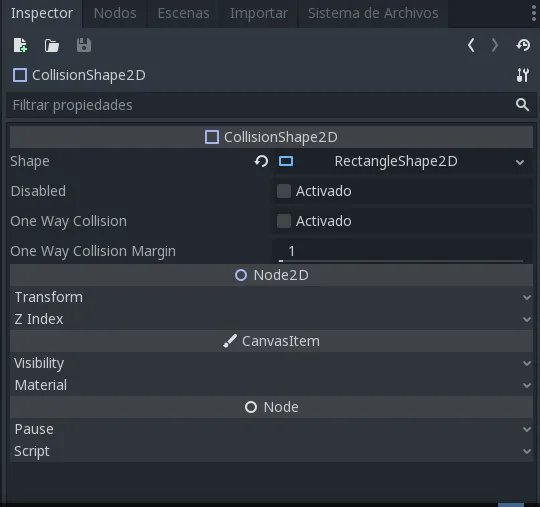The image size is (540, 507).
Task: Click the CollisionShape2D section header icon
Action: tap(212, 137)
